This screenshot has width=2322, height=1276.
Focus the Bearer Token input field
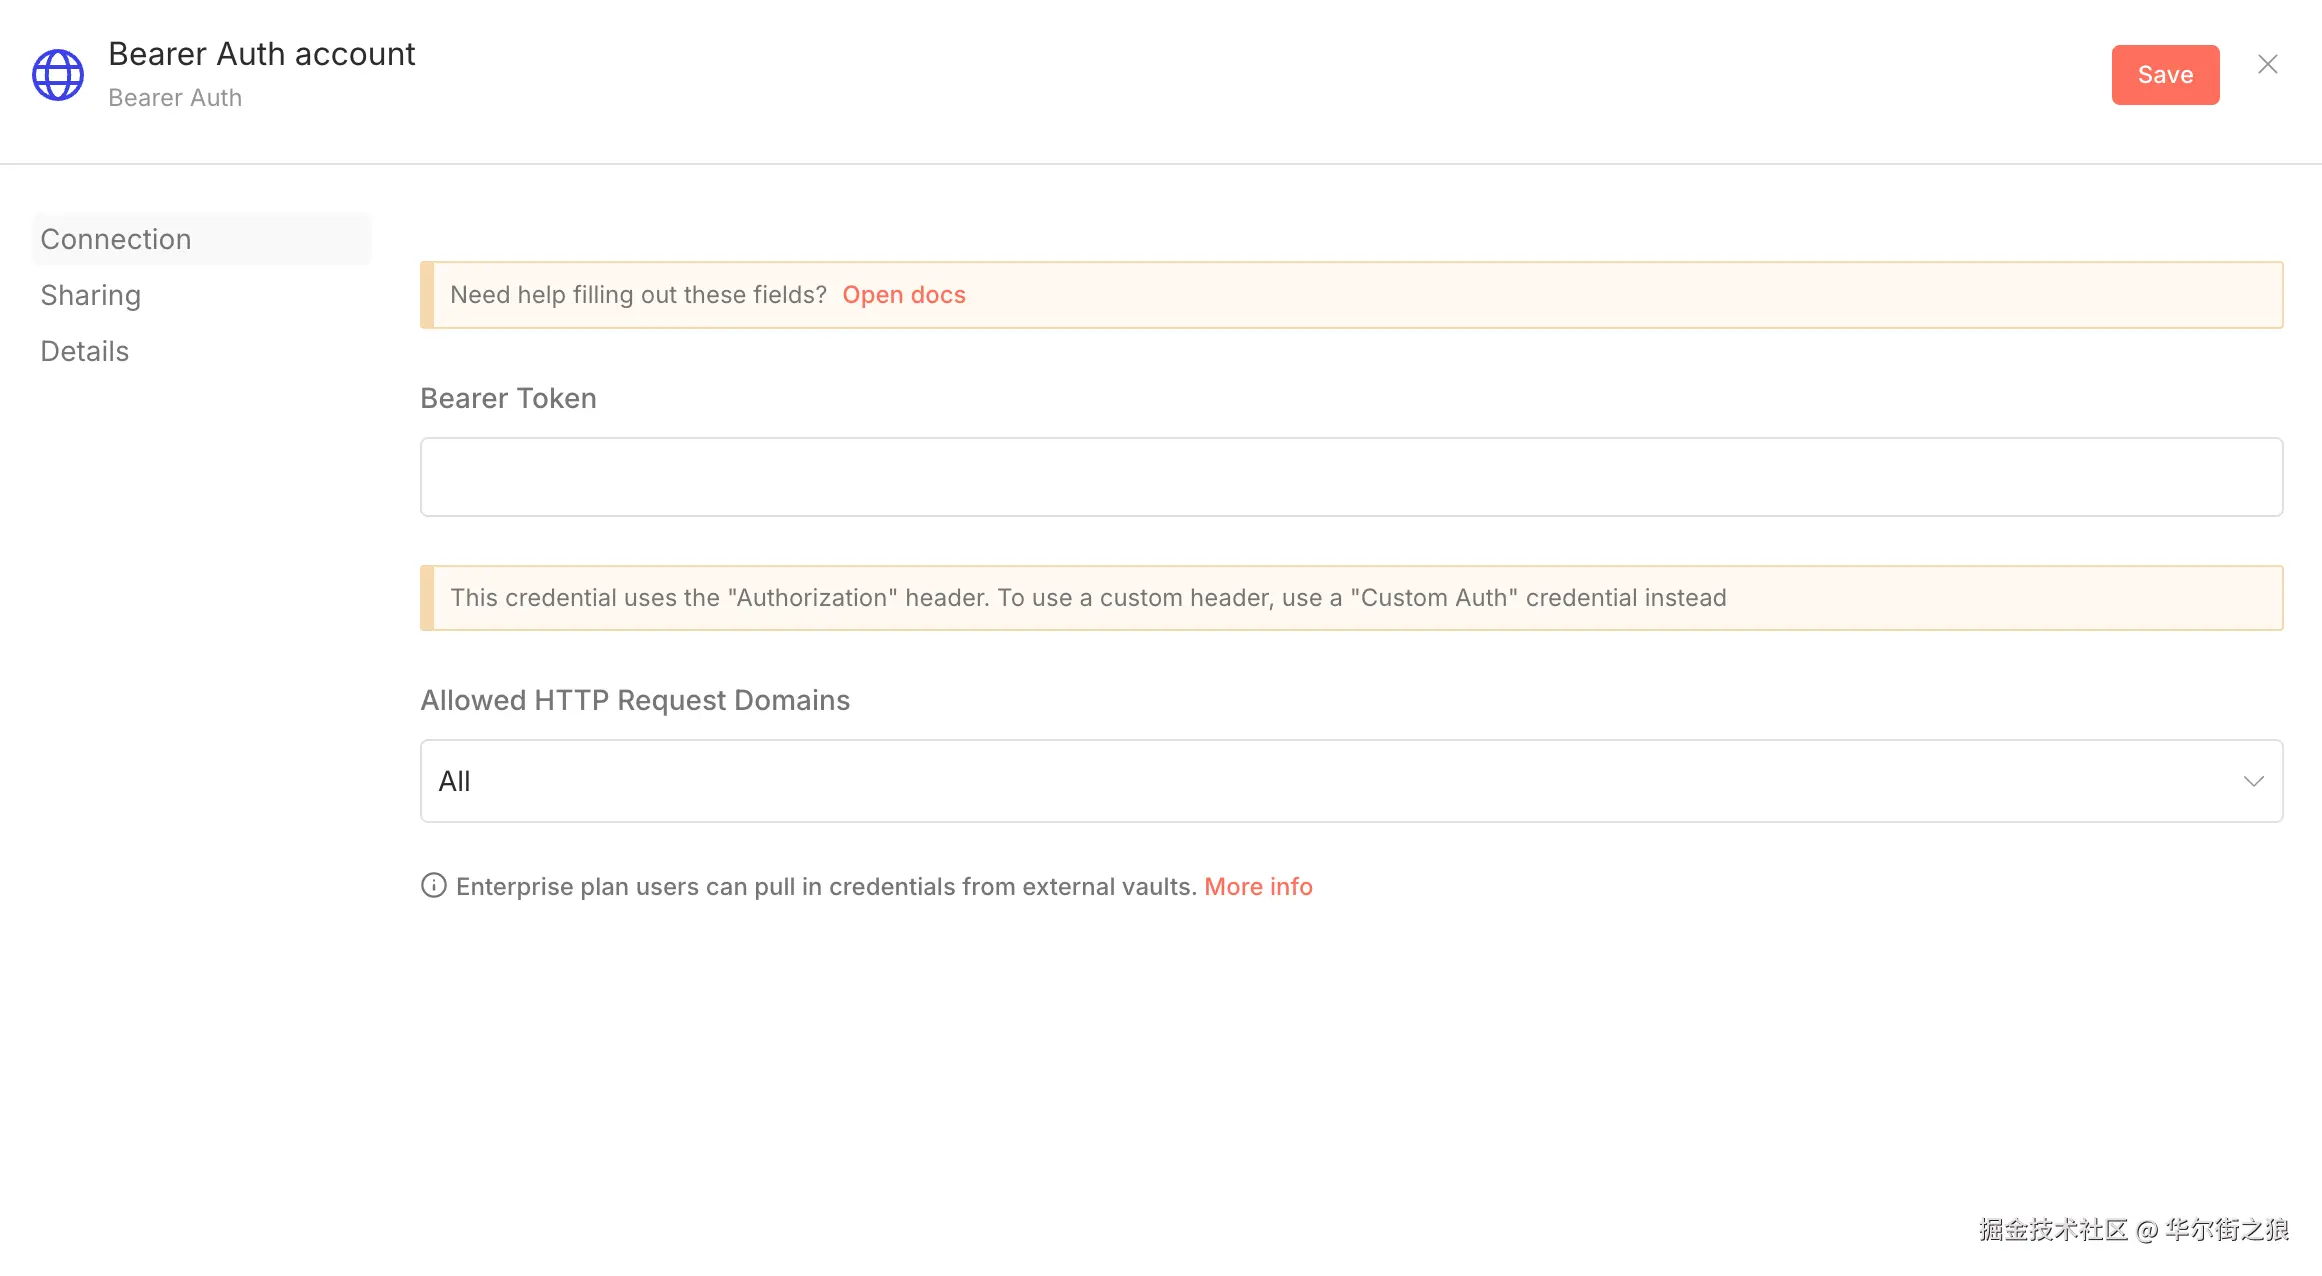(1351, 477)
